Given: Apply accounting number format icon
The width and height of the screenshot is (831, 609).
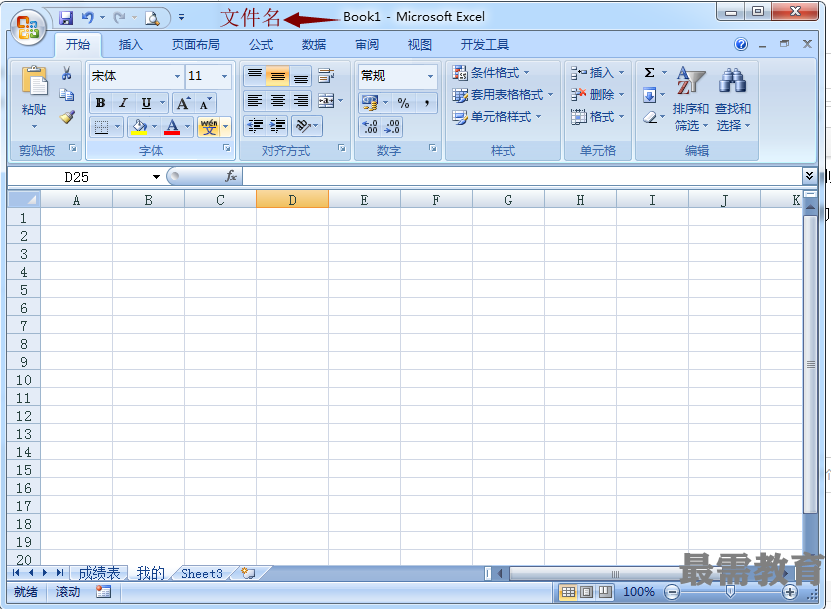Looking at the screenshot, I should [370, 103].
